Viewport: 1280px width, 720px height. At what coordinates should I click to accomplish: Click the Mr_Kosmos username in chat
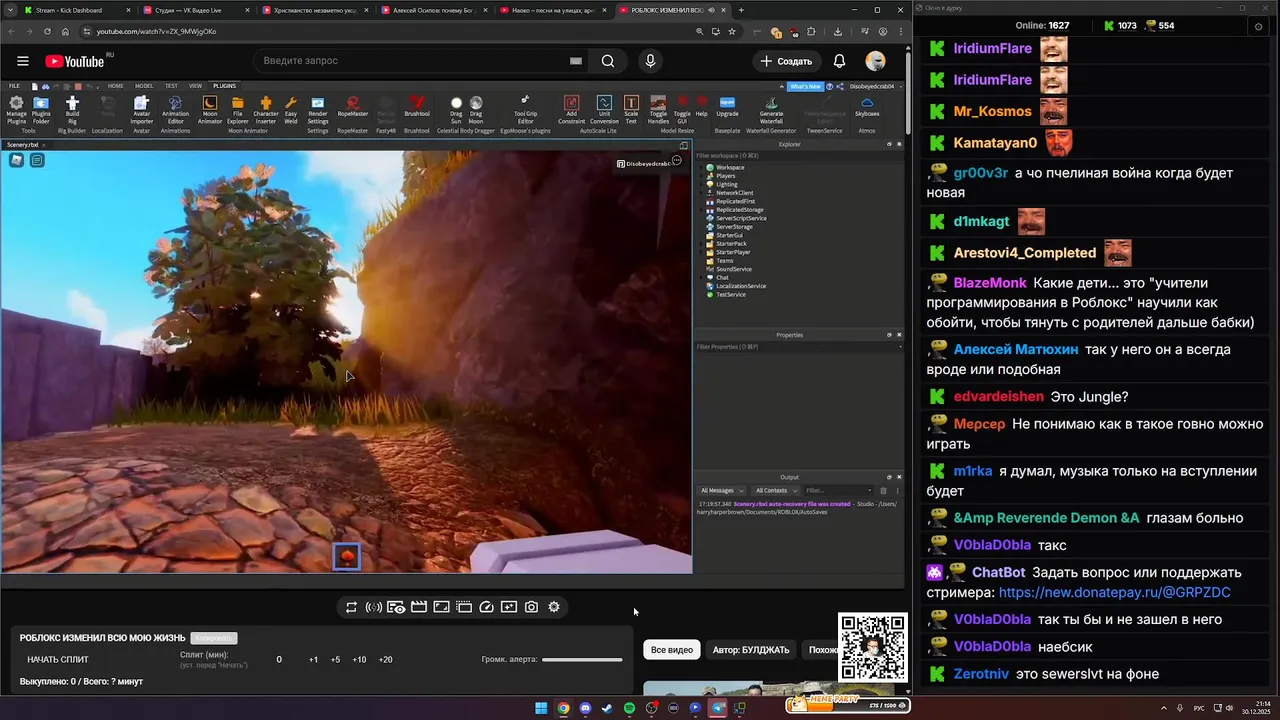[992, 111]
